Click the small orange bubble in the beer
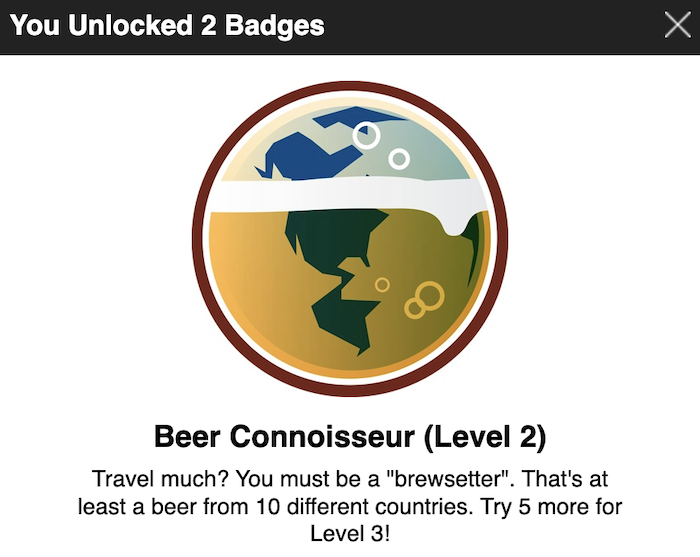This screenshot has height=557, width=700. coord(382,285)
